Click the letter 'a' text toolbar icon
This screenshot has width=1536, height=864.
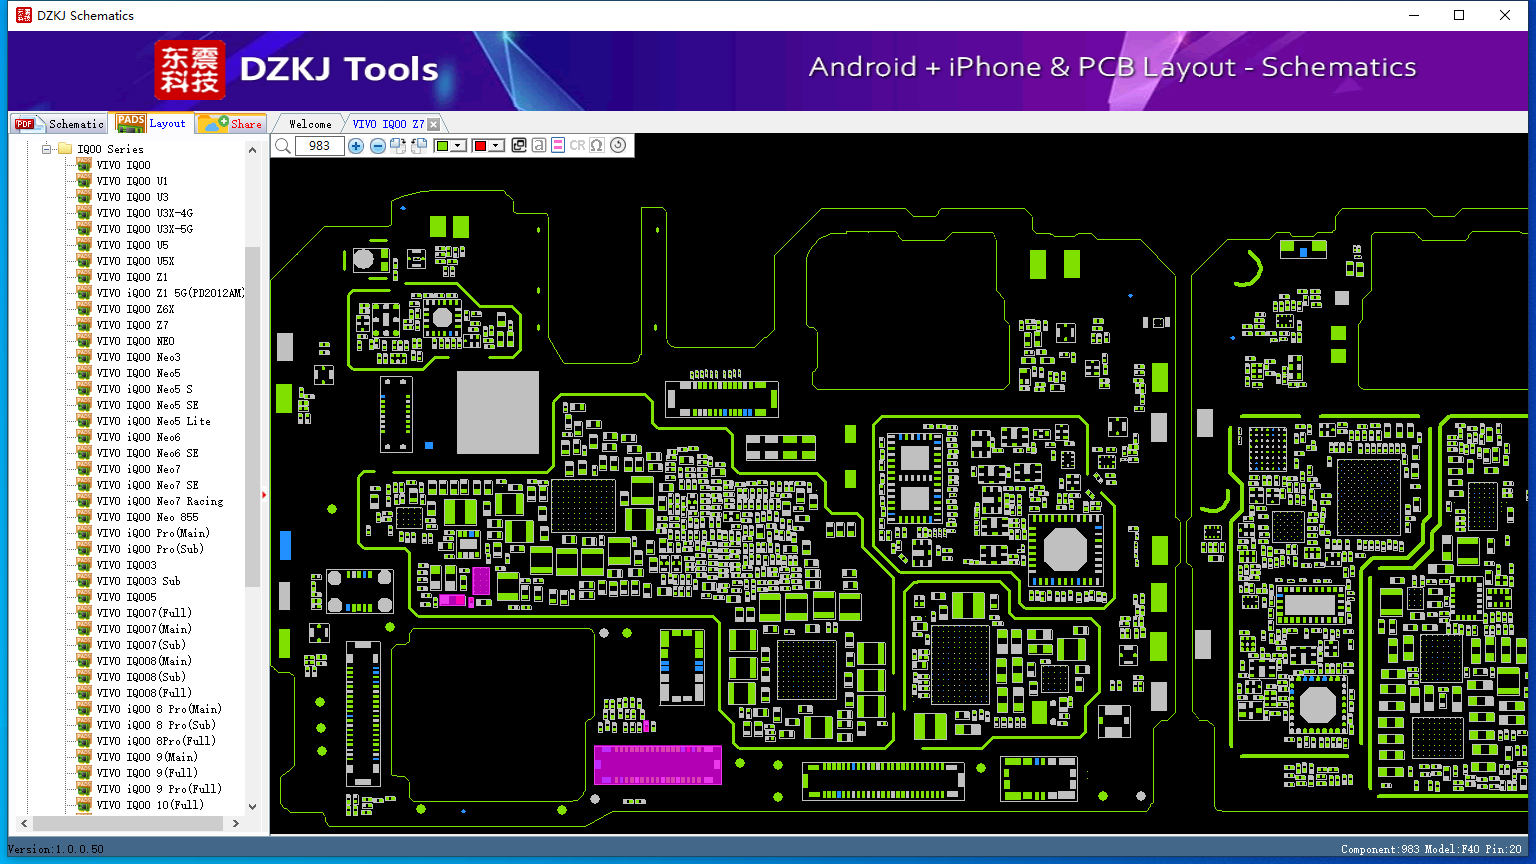click(x=539, y=146)
